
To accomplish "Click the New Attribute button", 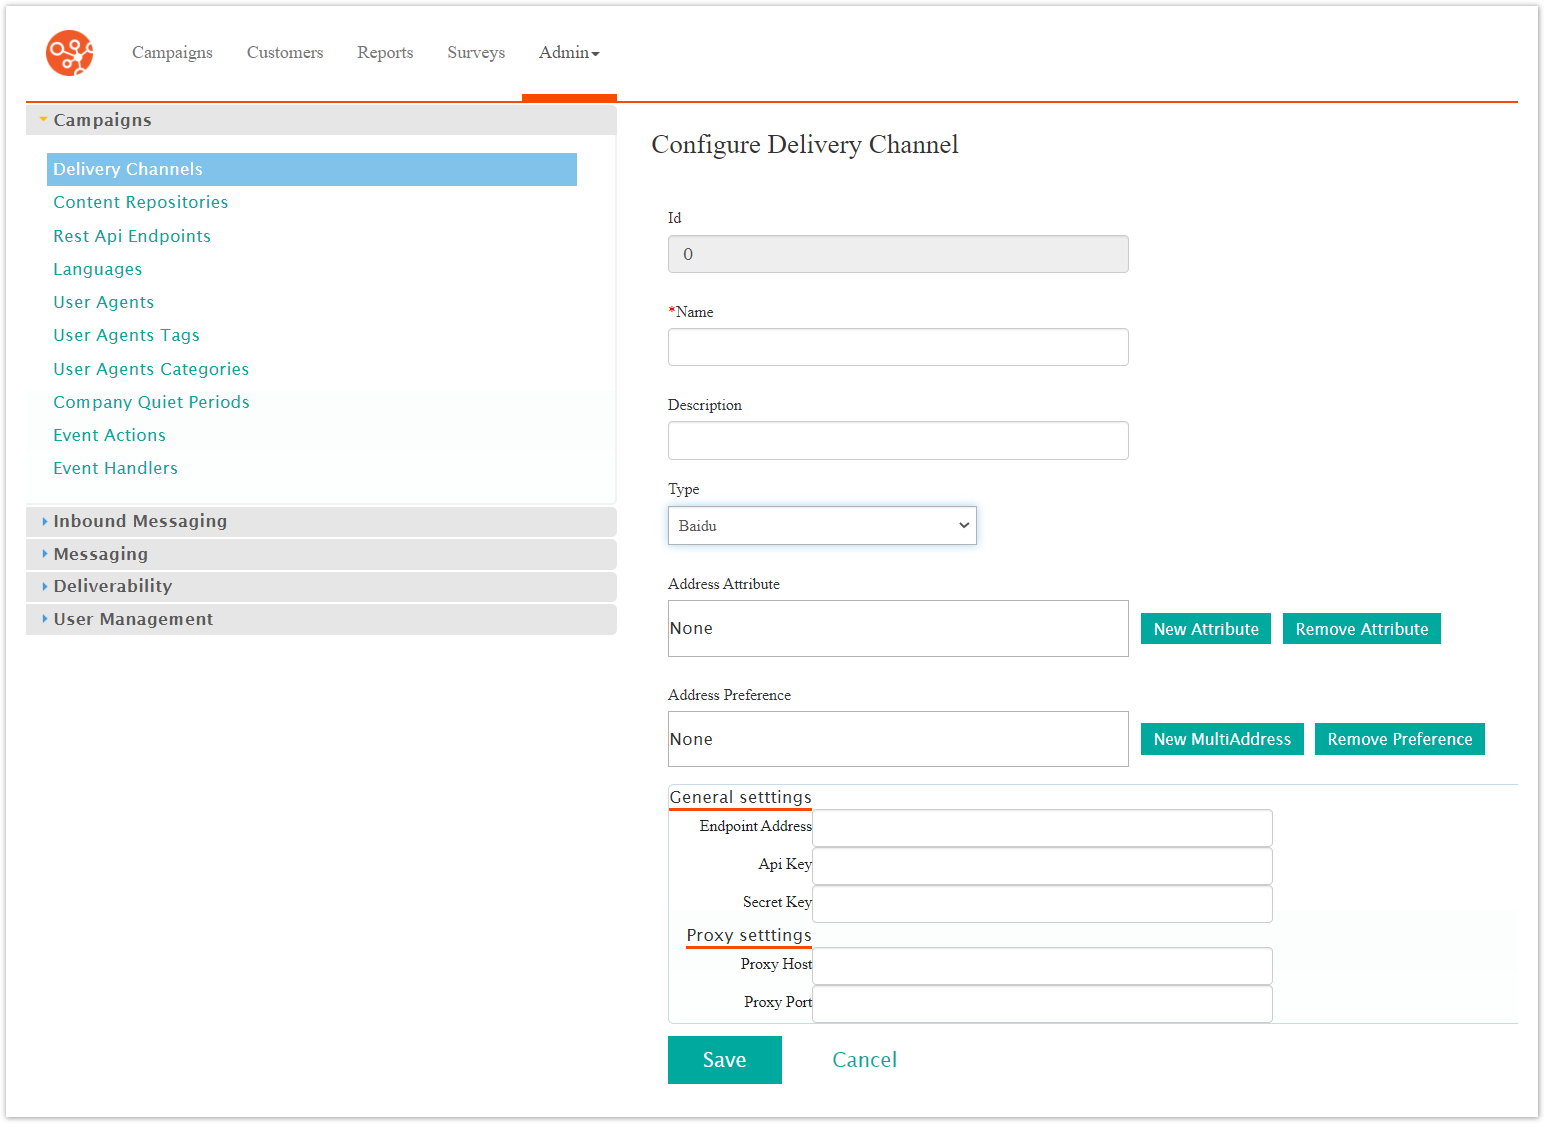I will pyautogui.click(x=1206, y=629).
